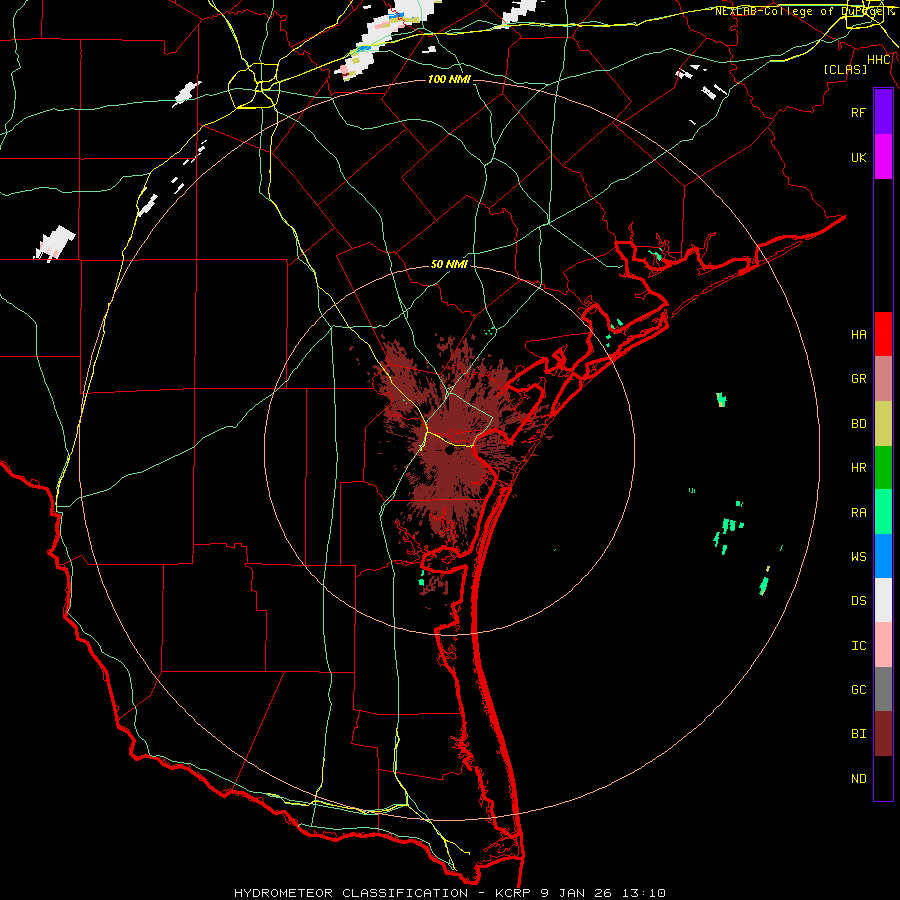Click the "GC" legend label
The image size is (900, 900).
[858, 690]
